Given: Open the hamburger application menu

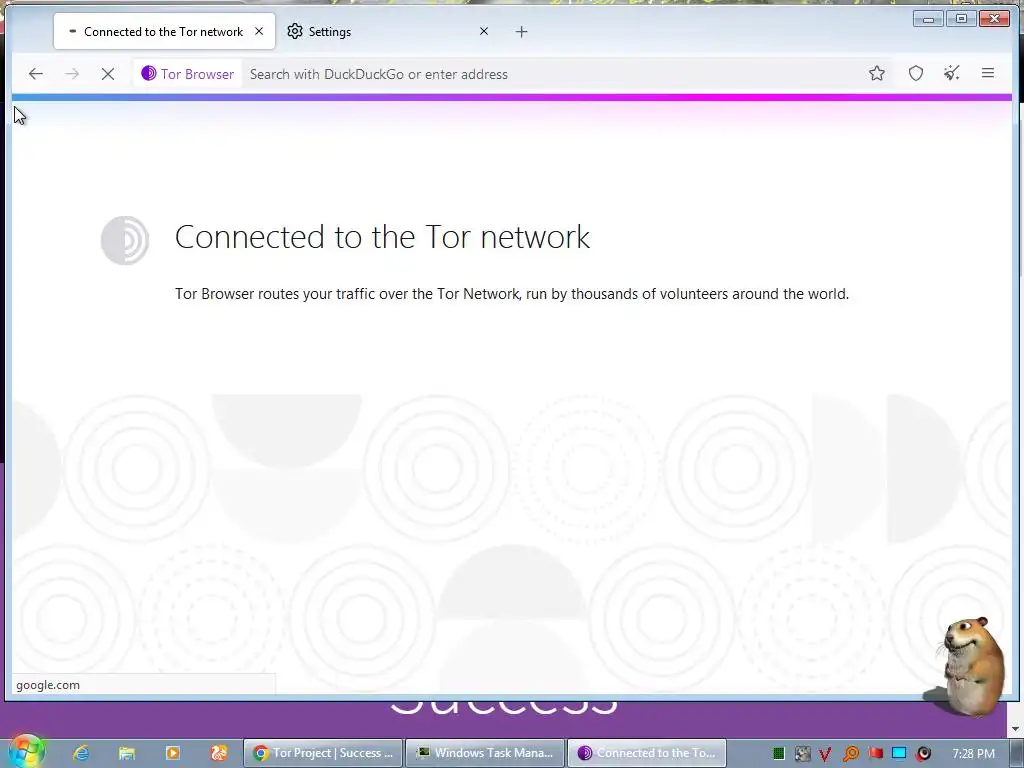Looking at the screenshot, I should click(987, 74).
